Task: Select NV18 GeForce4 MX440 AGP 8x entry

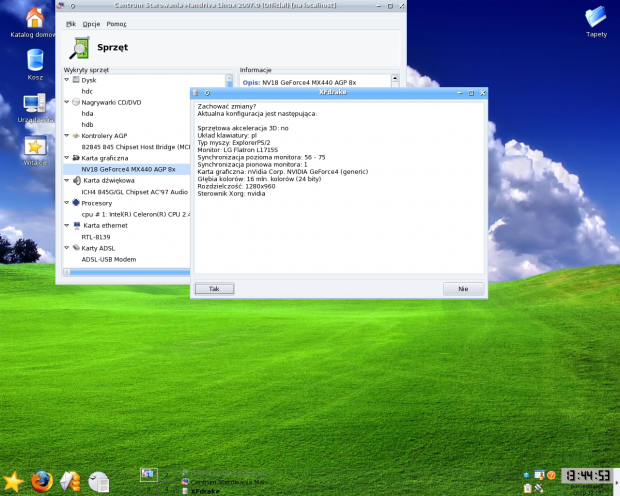Action: 128,169
